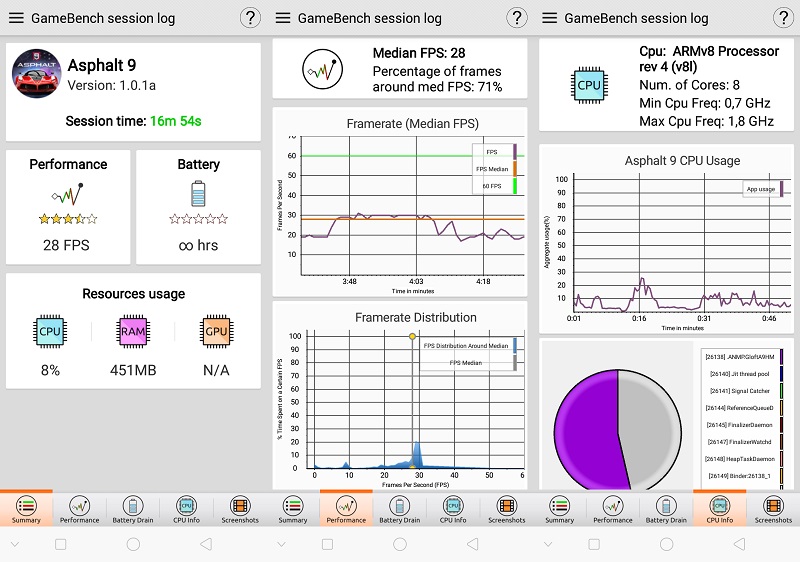Click the App usage legend on CPU Usage chart
This screenshot has width=800, height=562.
764,189
